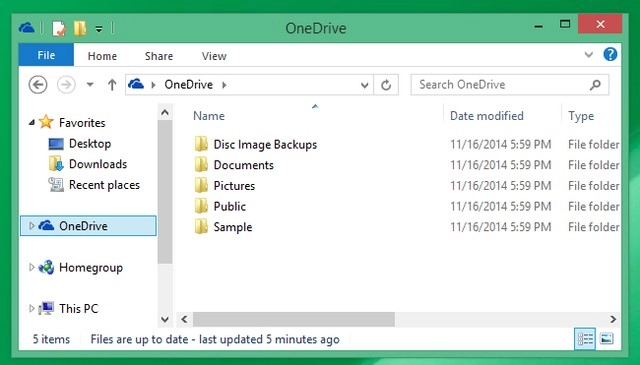
Task: Go up one level with Up arrow
Action: (112, 85)
